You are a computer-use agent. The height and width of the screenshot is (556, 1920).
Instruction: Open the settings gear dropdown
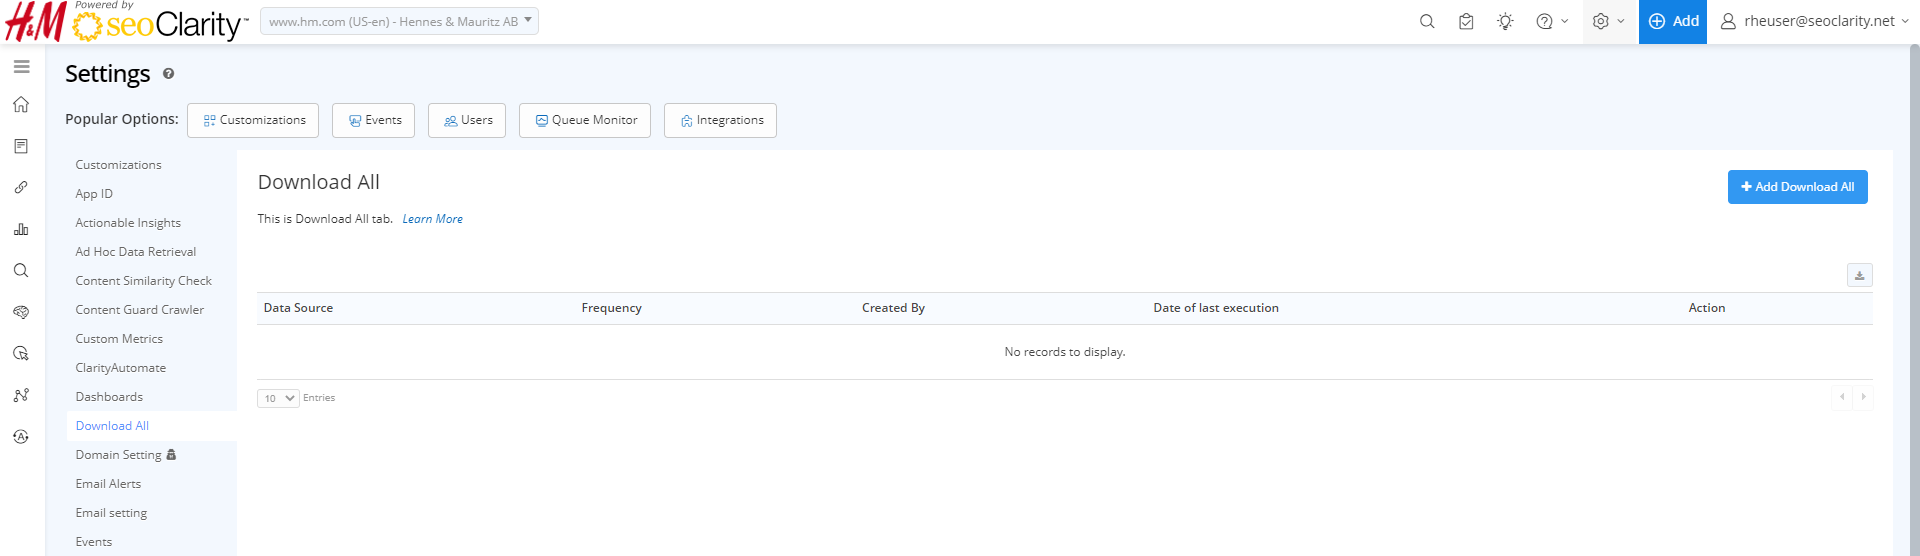pyautogui.click(x=1609, y=21)
